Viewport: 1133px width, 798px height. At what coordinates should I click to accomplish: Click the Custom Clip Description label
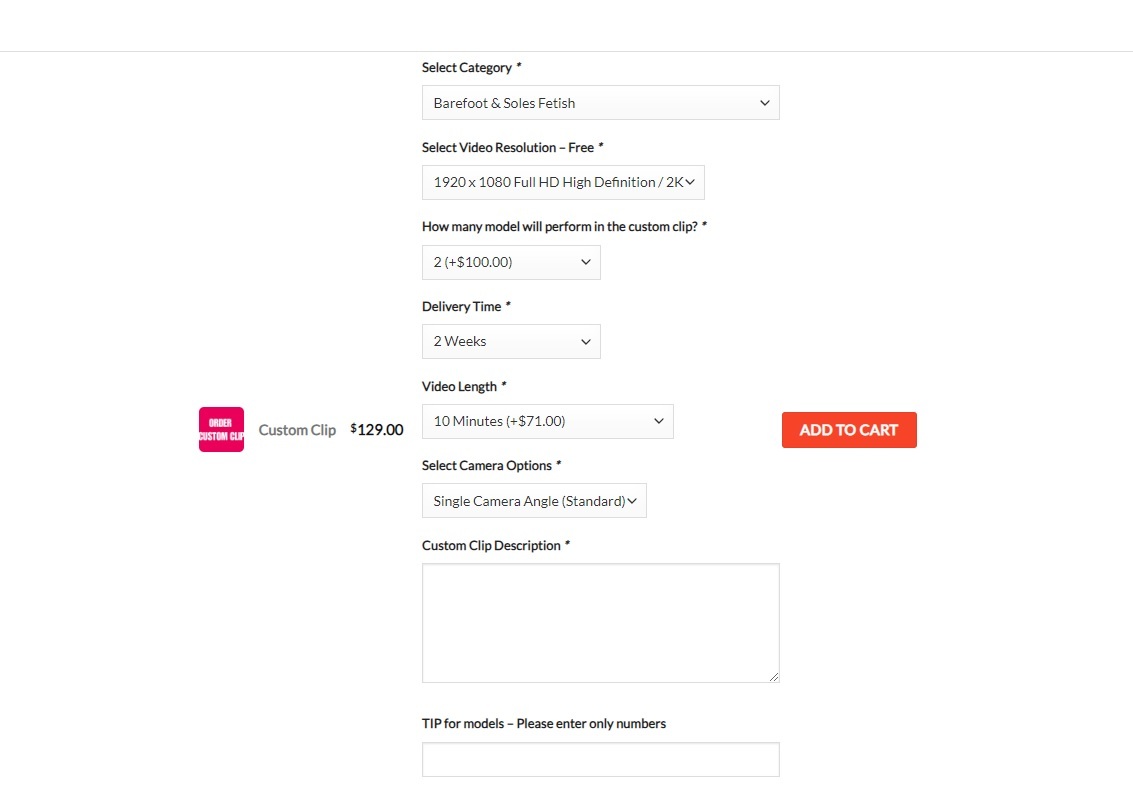coord(491,546)
